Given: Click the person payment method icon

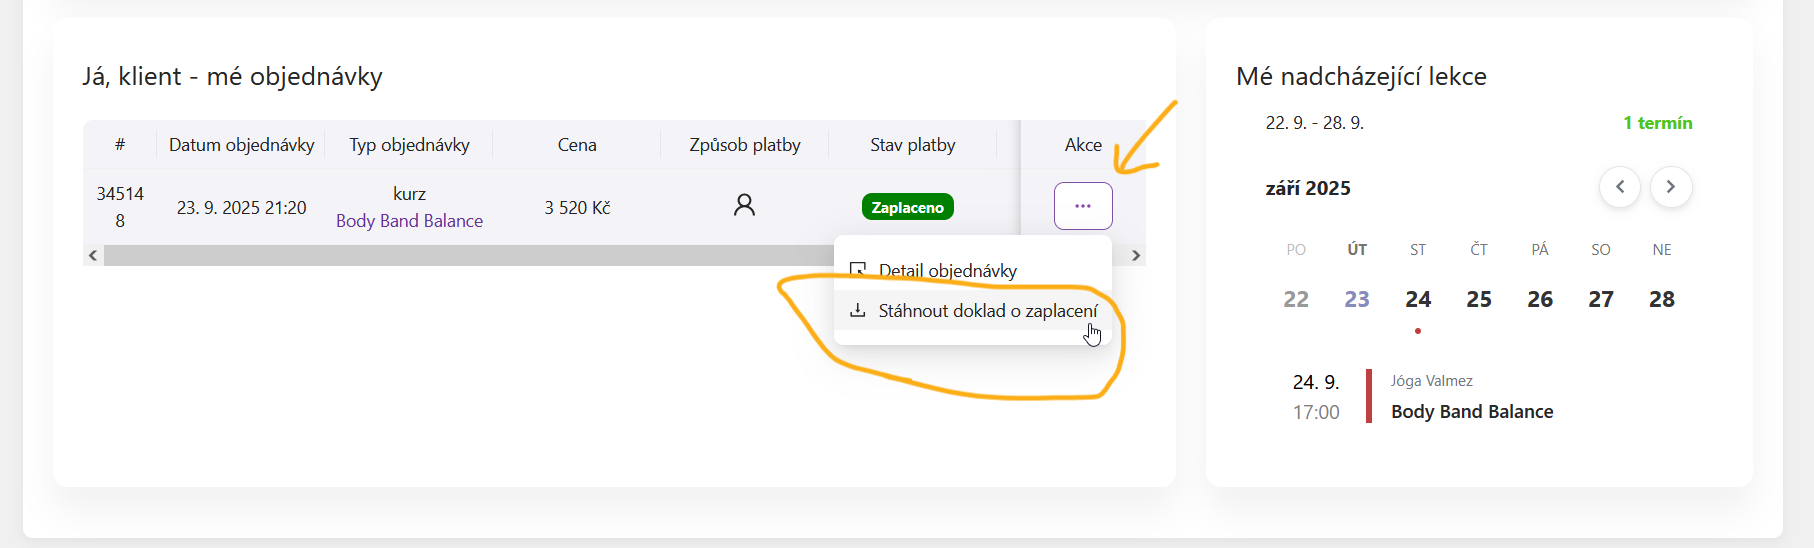Looking at the screenshot, I should point(744,206).
